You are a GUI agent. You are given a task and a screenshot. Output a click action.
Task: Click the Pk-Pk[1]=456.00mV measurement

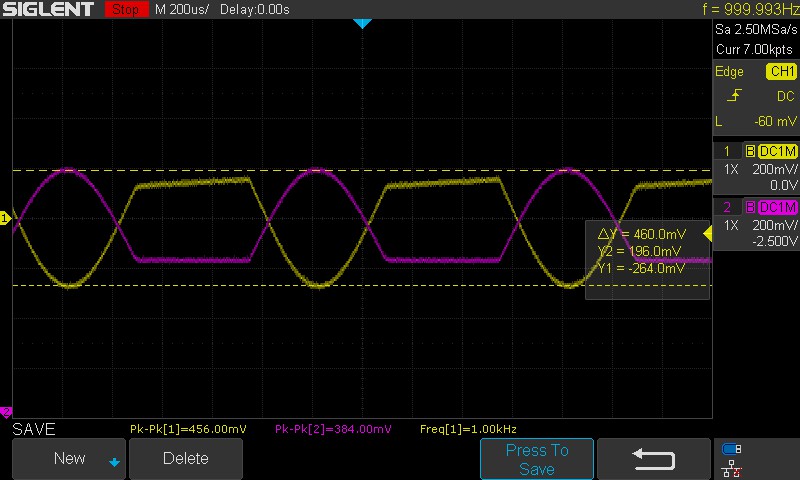point(188,429)
